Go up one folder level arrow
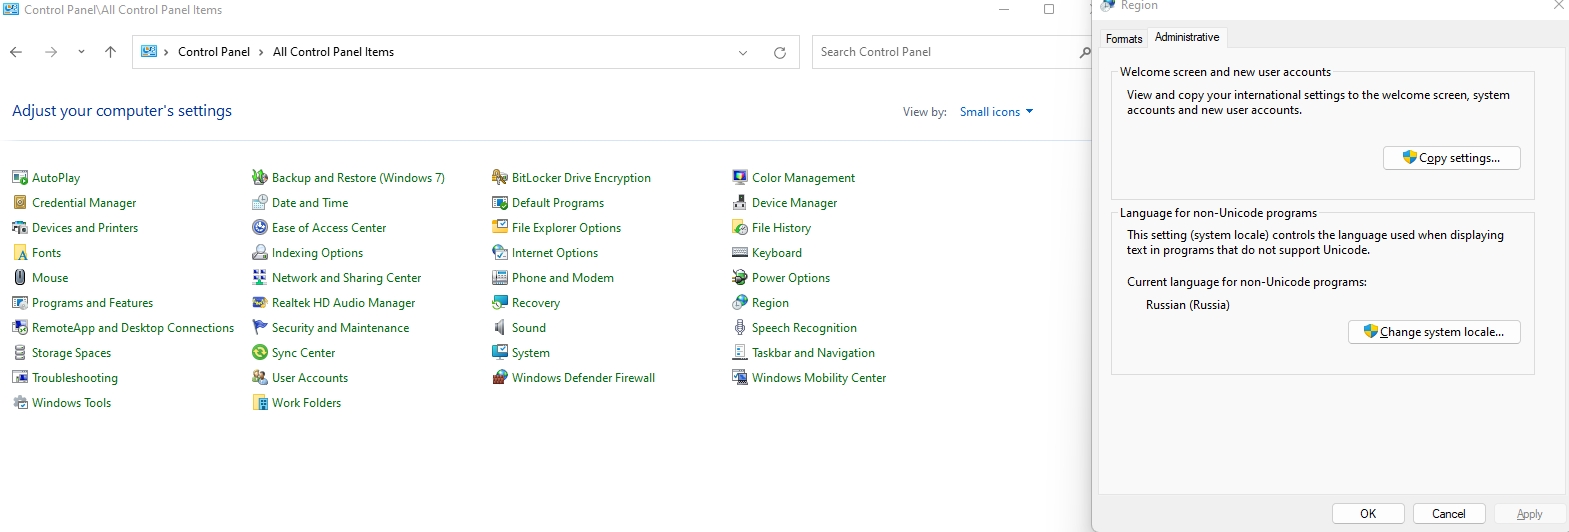Screen dimensions: 1569x532 [110, 52]
